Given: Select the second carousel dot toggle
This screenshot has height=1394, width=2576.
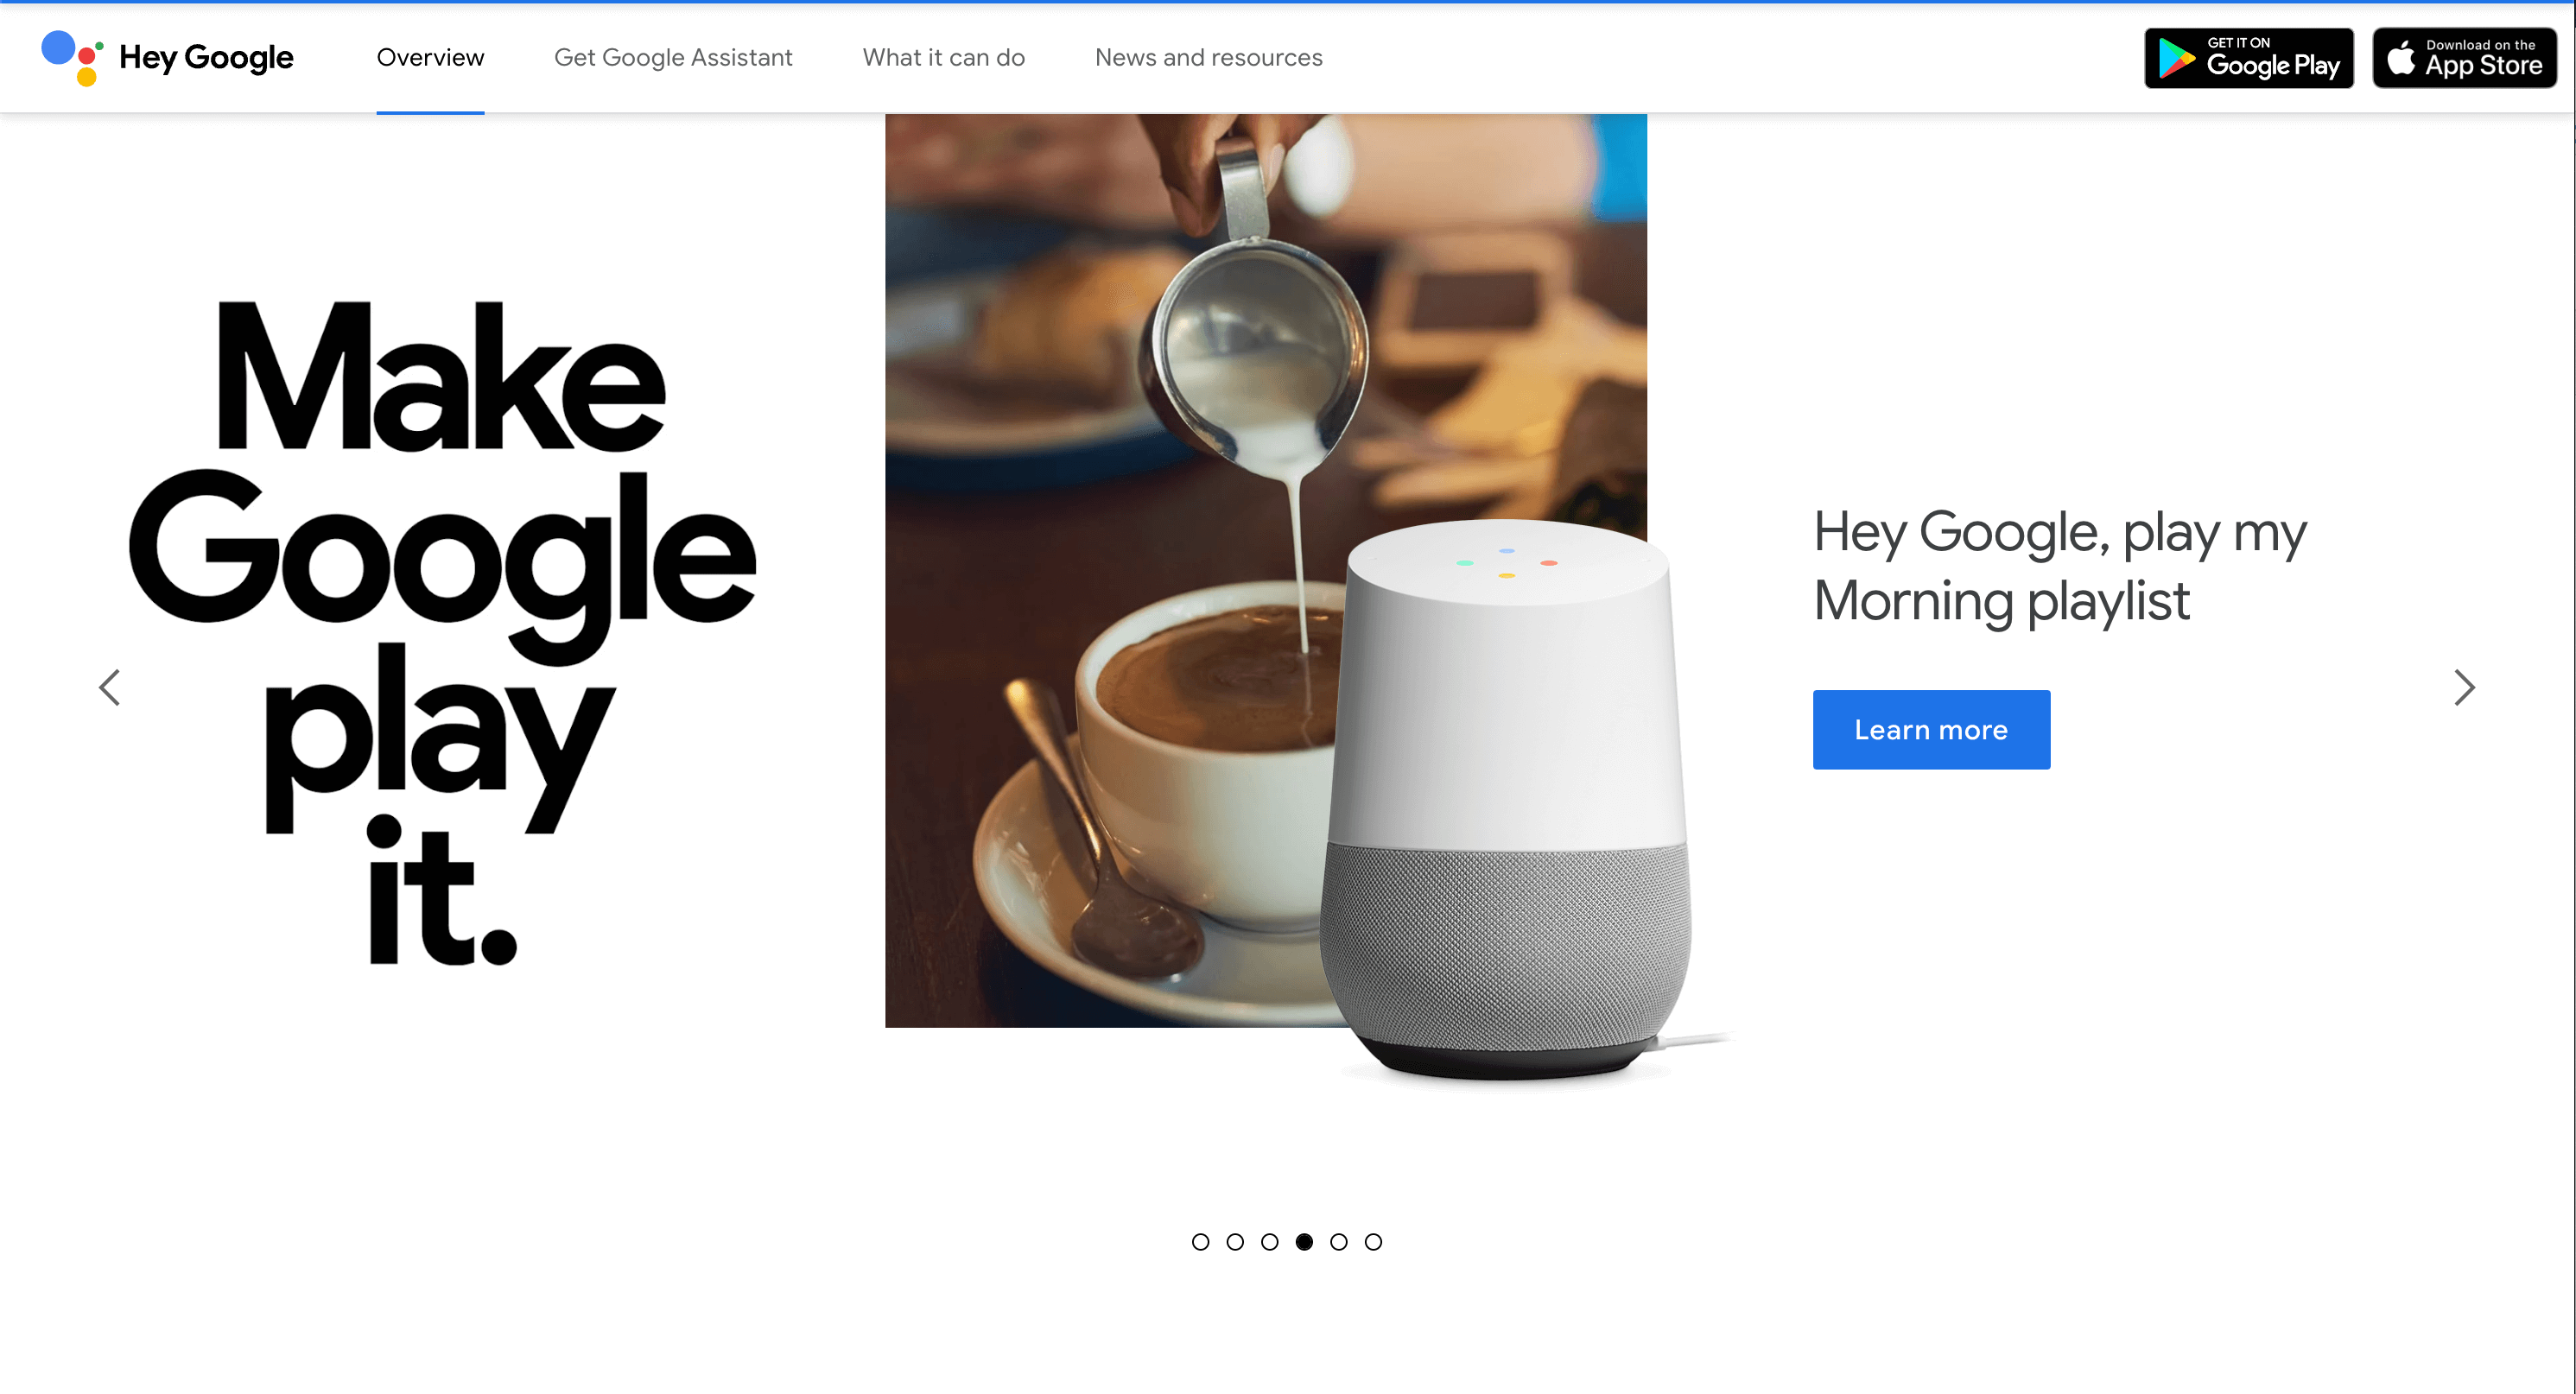Looking at the screenshot, I should pos(1235,1241).
